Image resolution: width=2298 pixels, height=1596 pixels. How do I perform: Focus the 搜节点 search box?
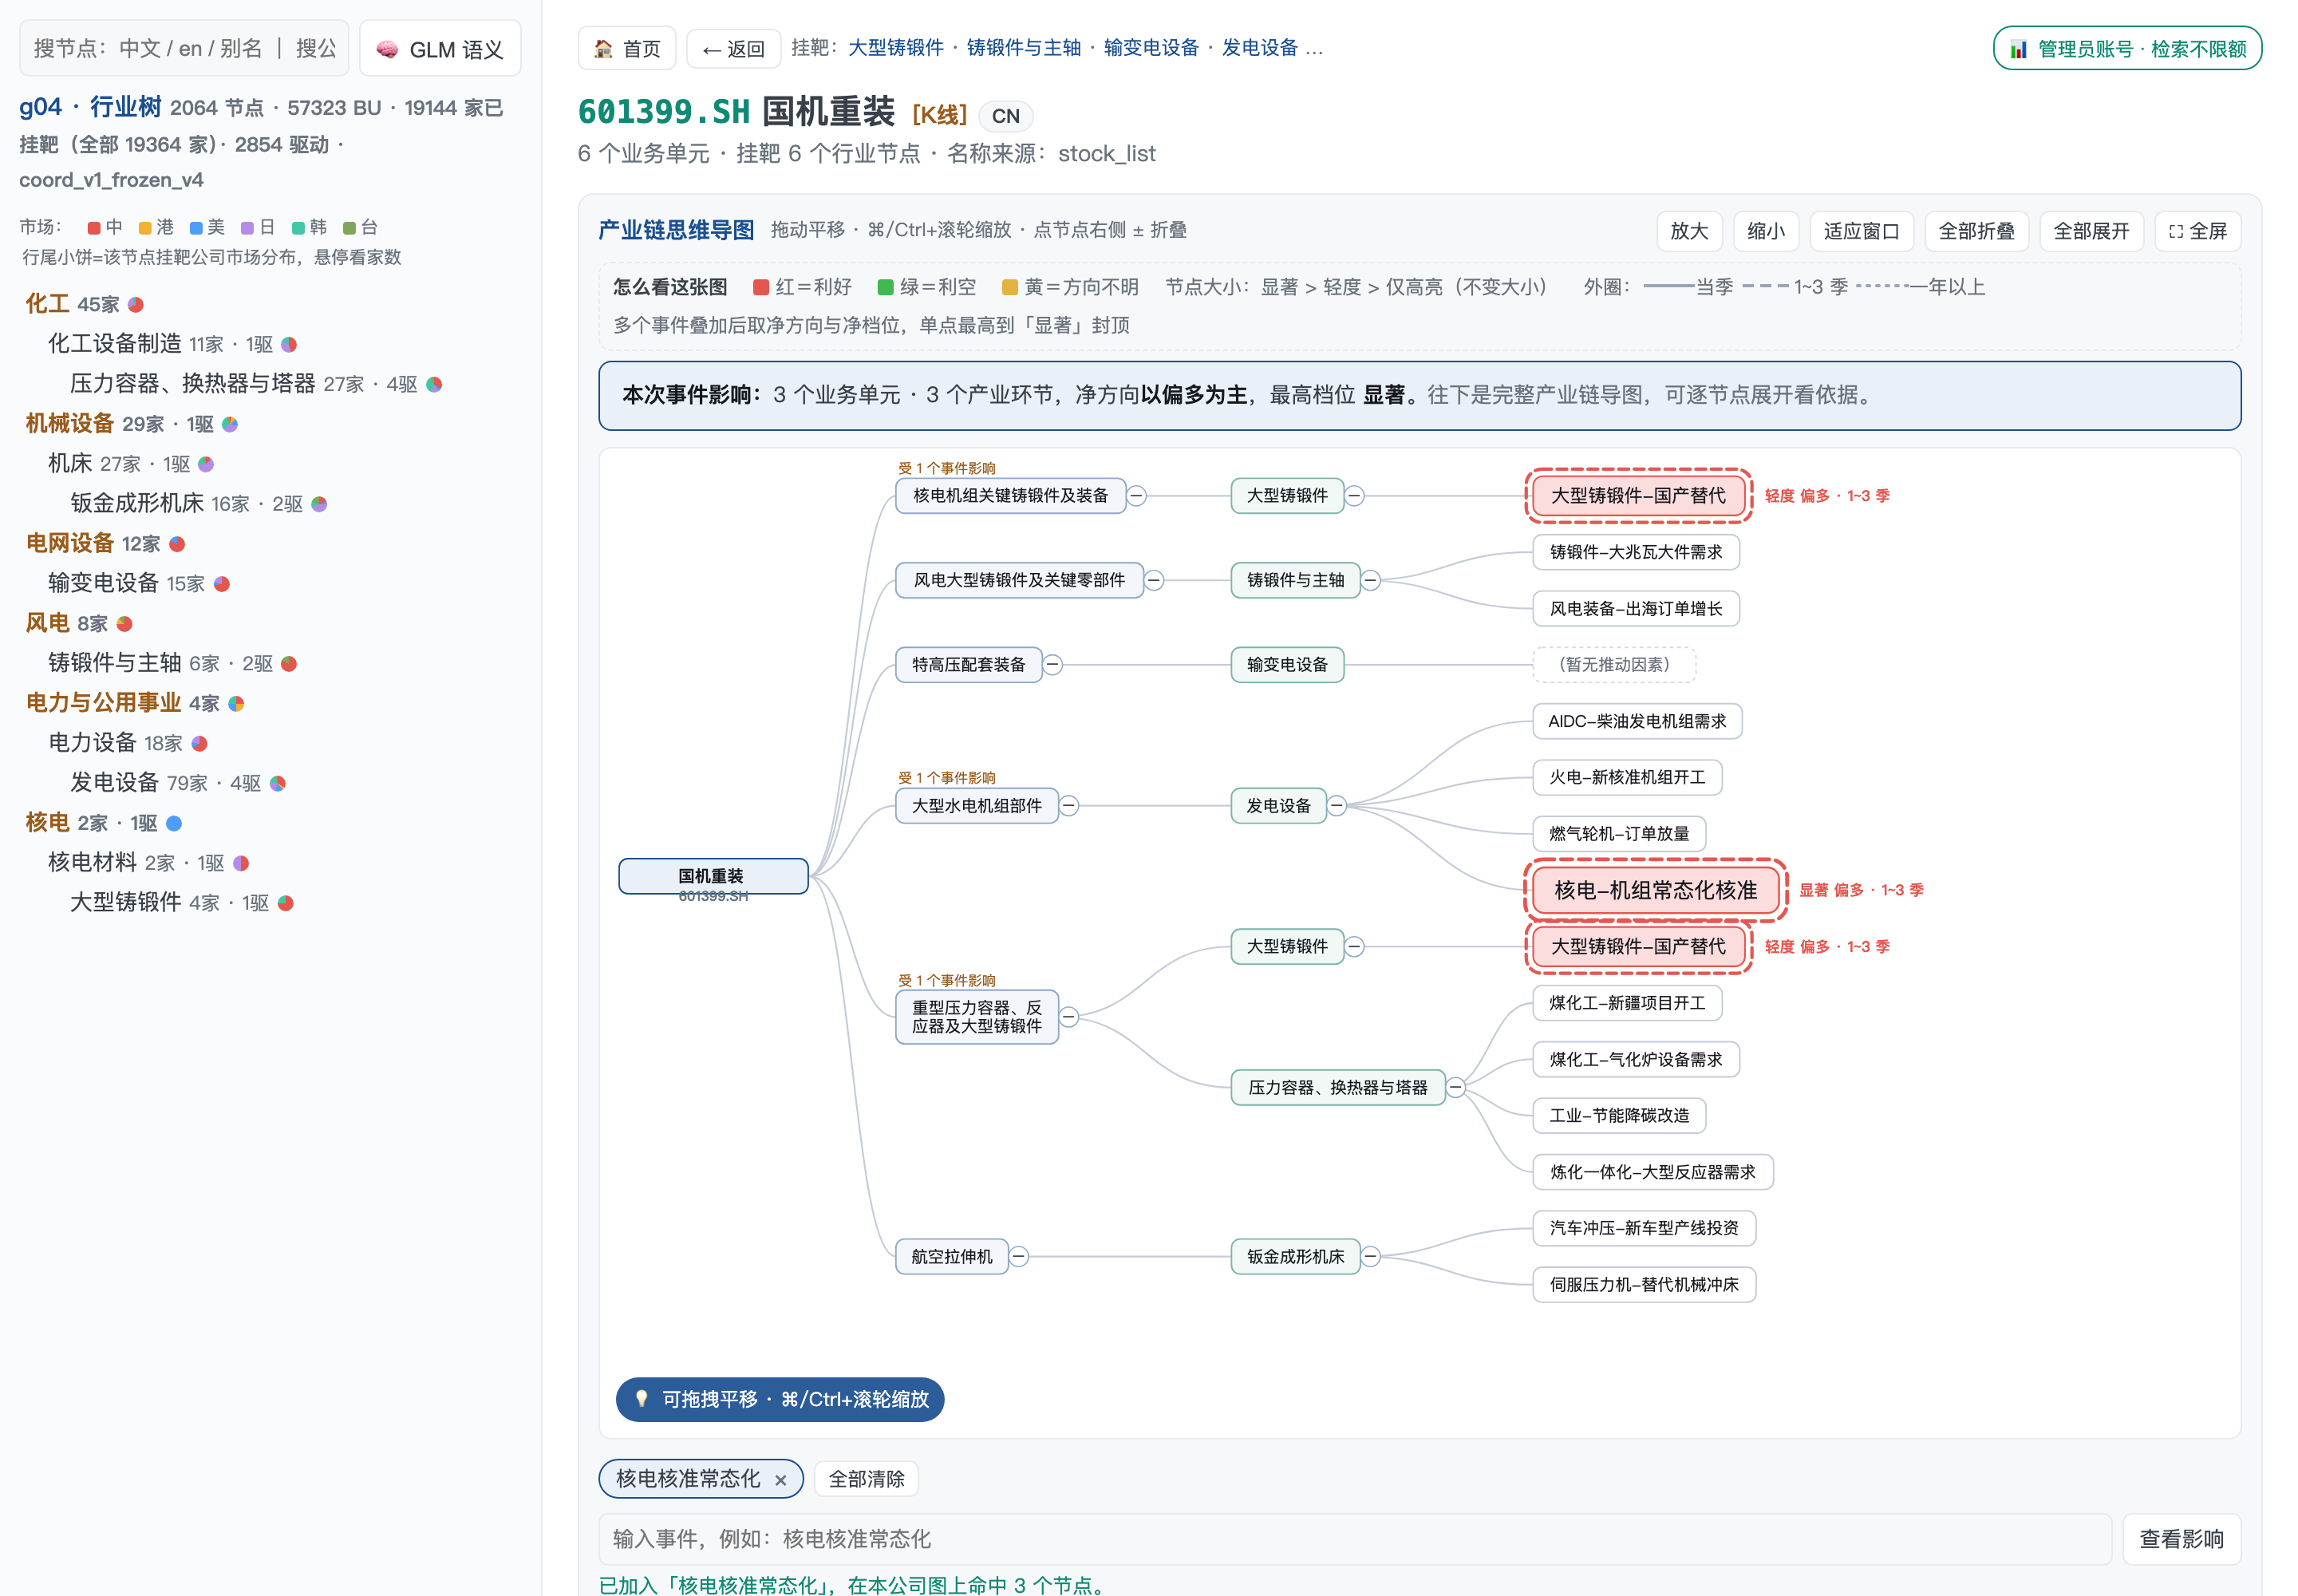[184, 48]
